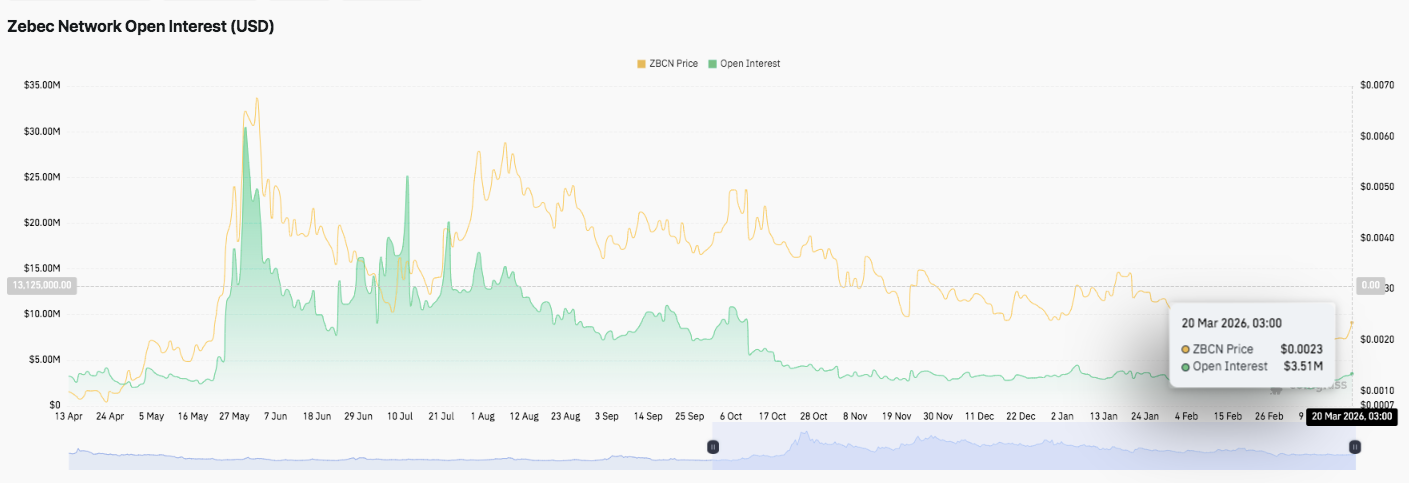Click the 13,125,000.00 crosshair value label
Viewport: 1409px width, 483px height.
(41, 286)
